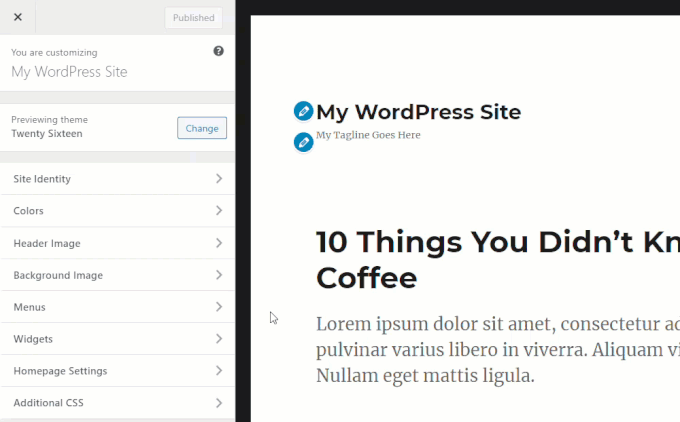680x422 pixels.
Task: Click the pencil edit icon beside tagline
Action: pos(303,142)
